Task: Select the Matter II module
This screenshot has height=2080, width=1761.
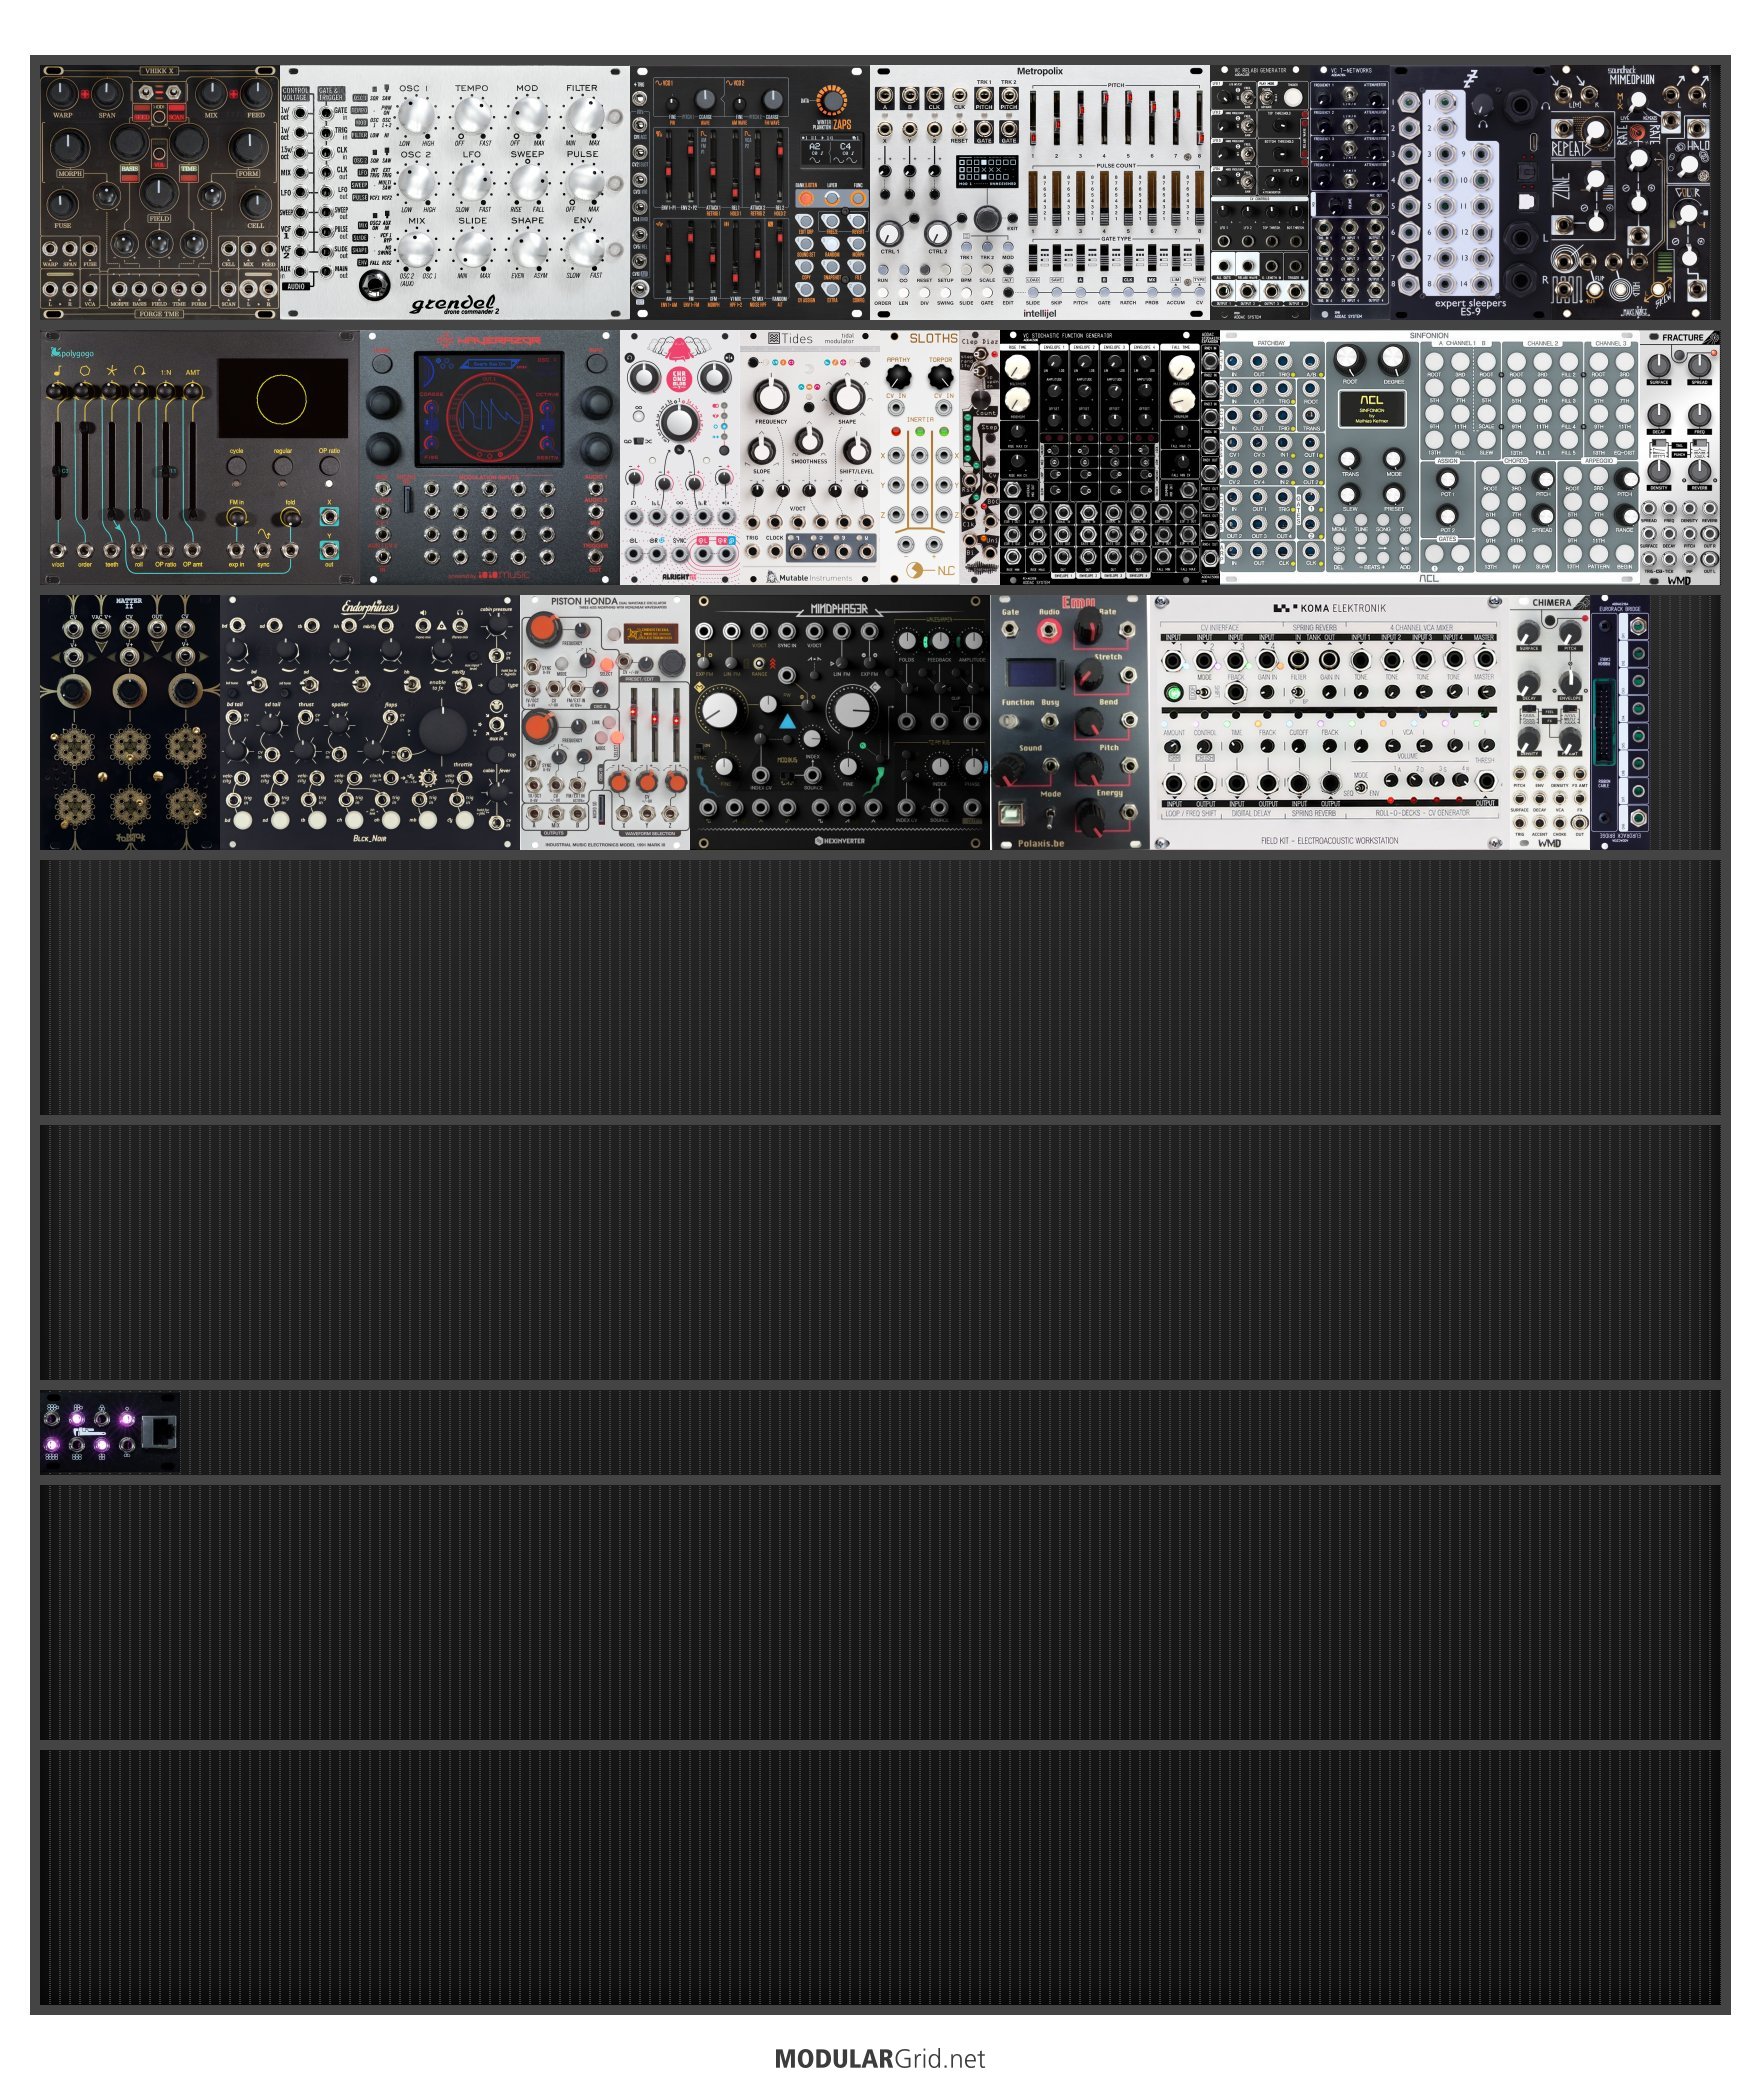Action: pos(129,722)
